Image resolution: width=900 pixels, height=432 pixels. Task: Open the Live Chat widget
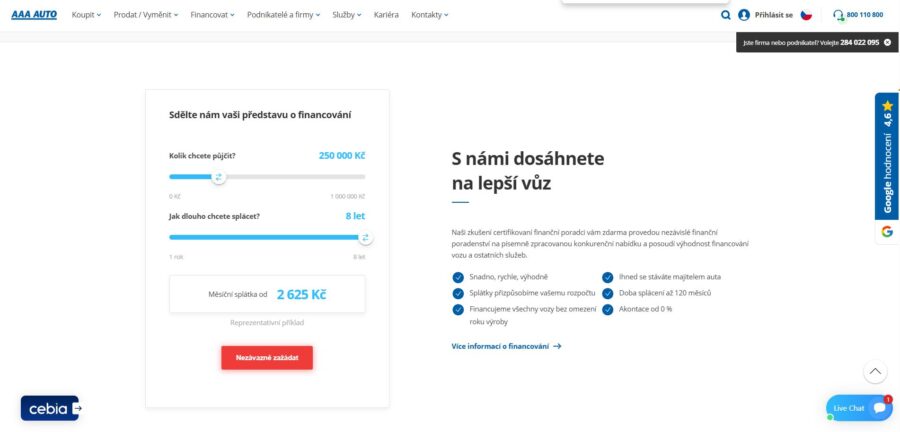coord(859,408)
